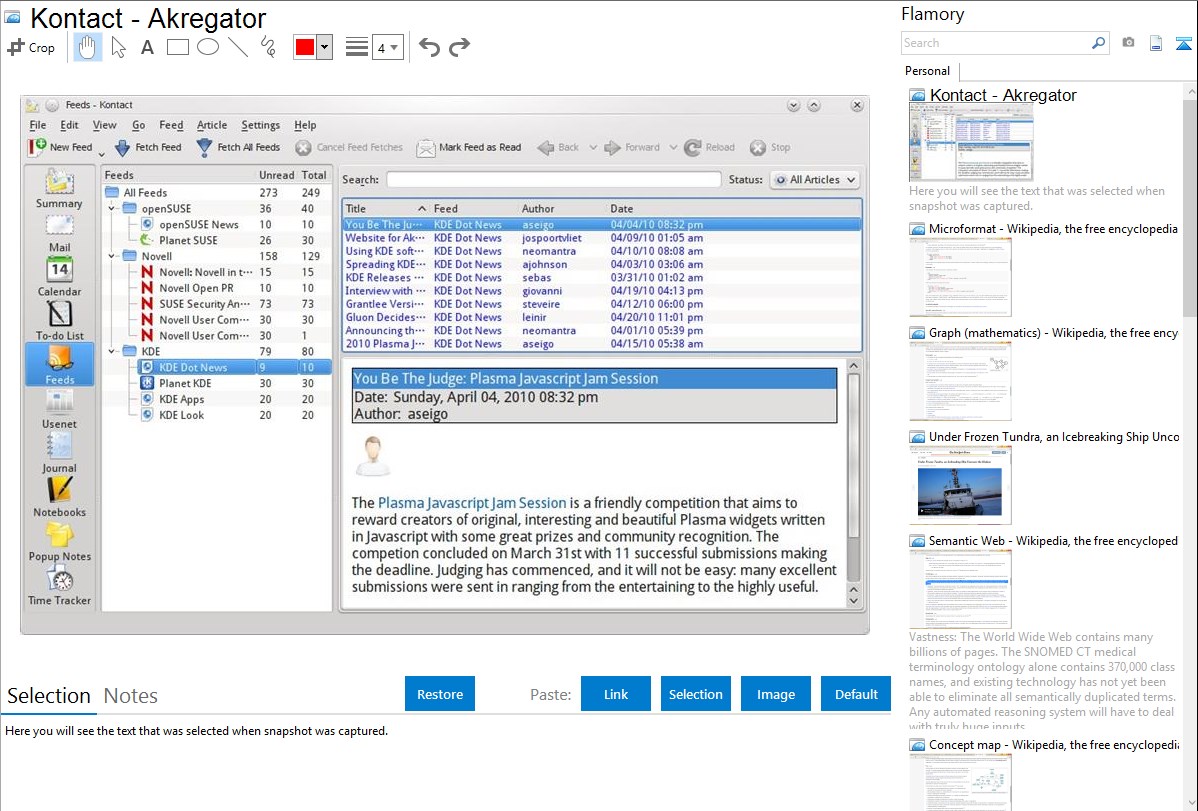
Task: Click the Stop toolbar icon
Action: (758, 148)
